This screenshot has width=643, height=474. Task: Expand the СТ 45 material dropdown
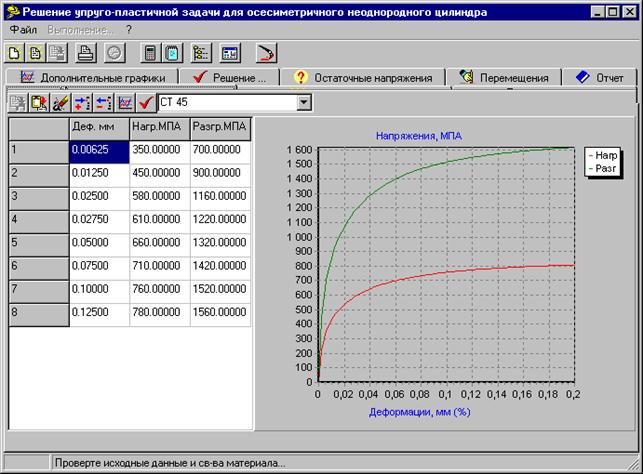[304, 102]
